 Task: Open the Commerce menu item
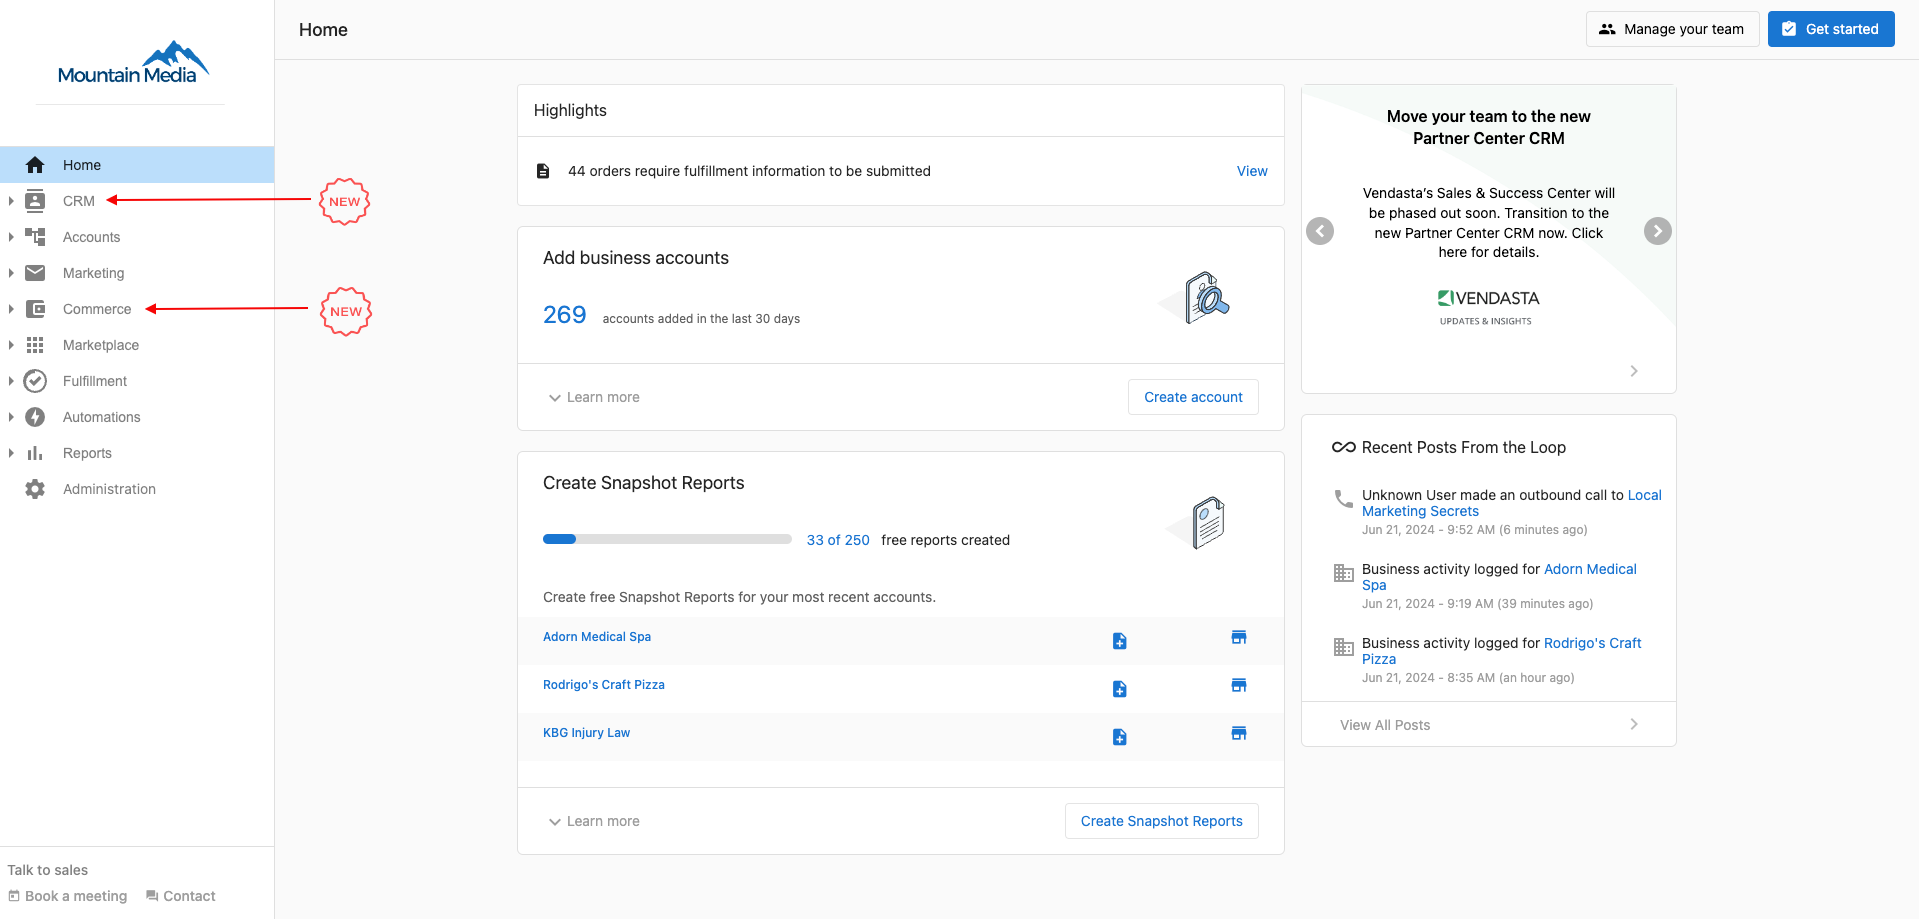point(137,309)
